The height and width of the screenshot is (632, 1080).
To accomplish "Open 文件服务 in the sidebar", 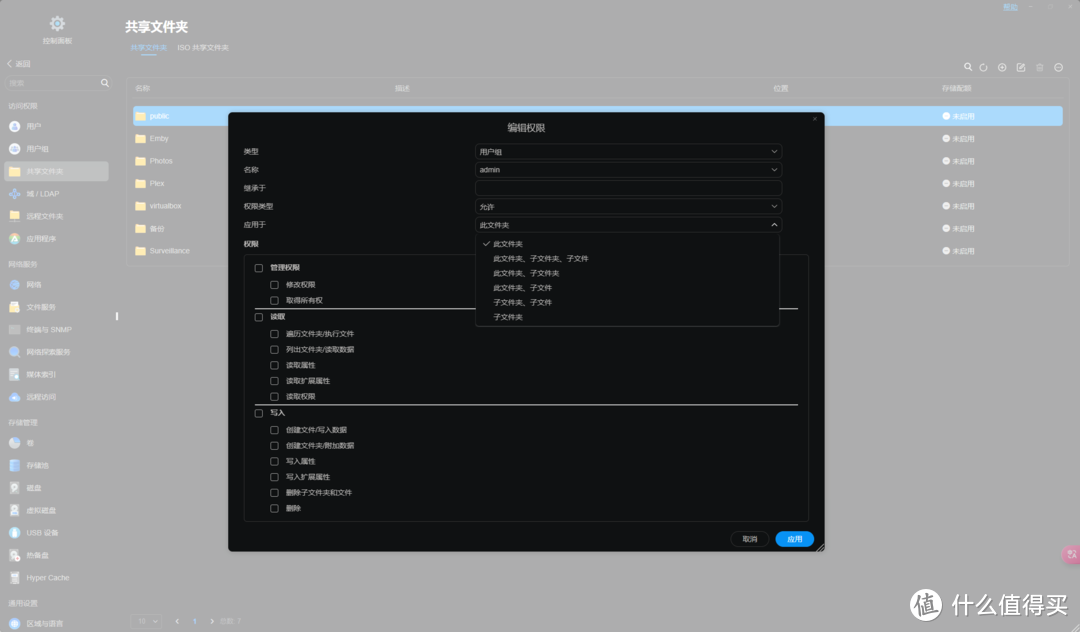I will 56,307.
